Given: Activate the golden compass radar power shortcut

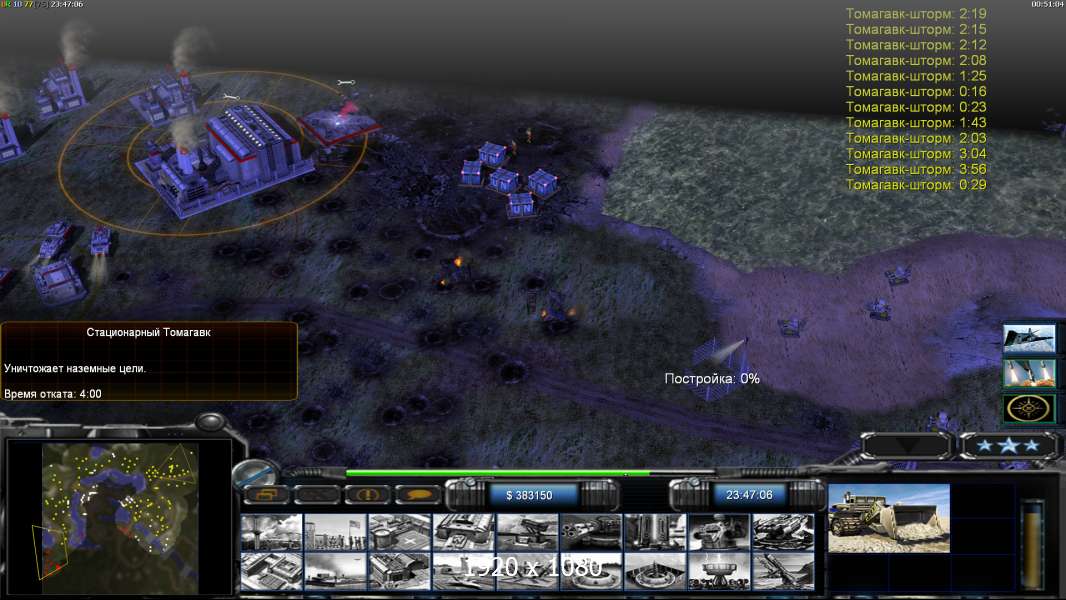Looking at the screenshot, I should (x=1029, y=408).
